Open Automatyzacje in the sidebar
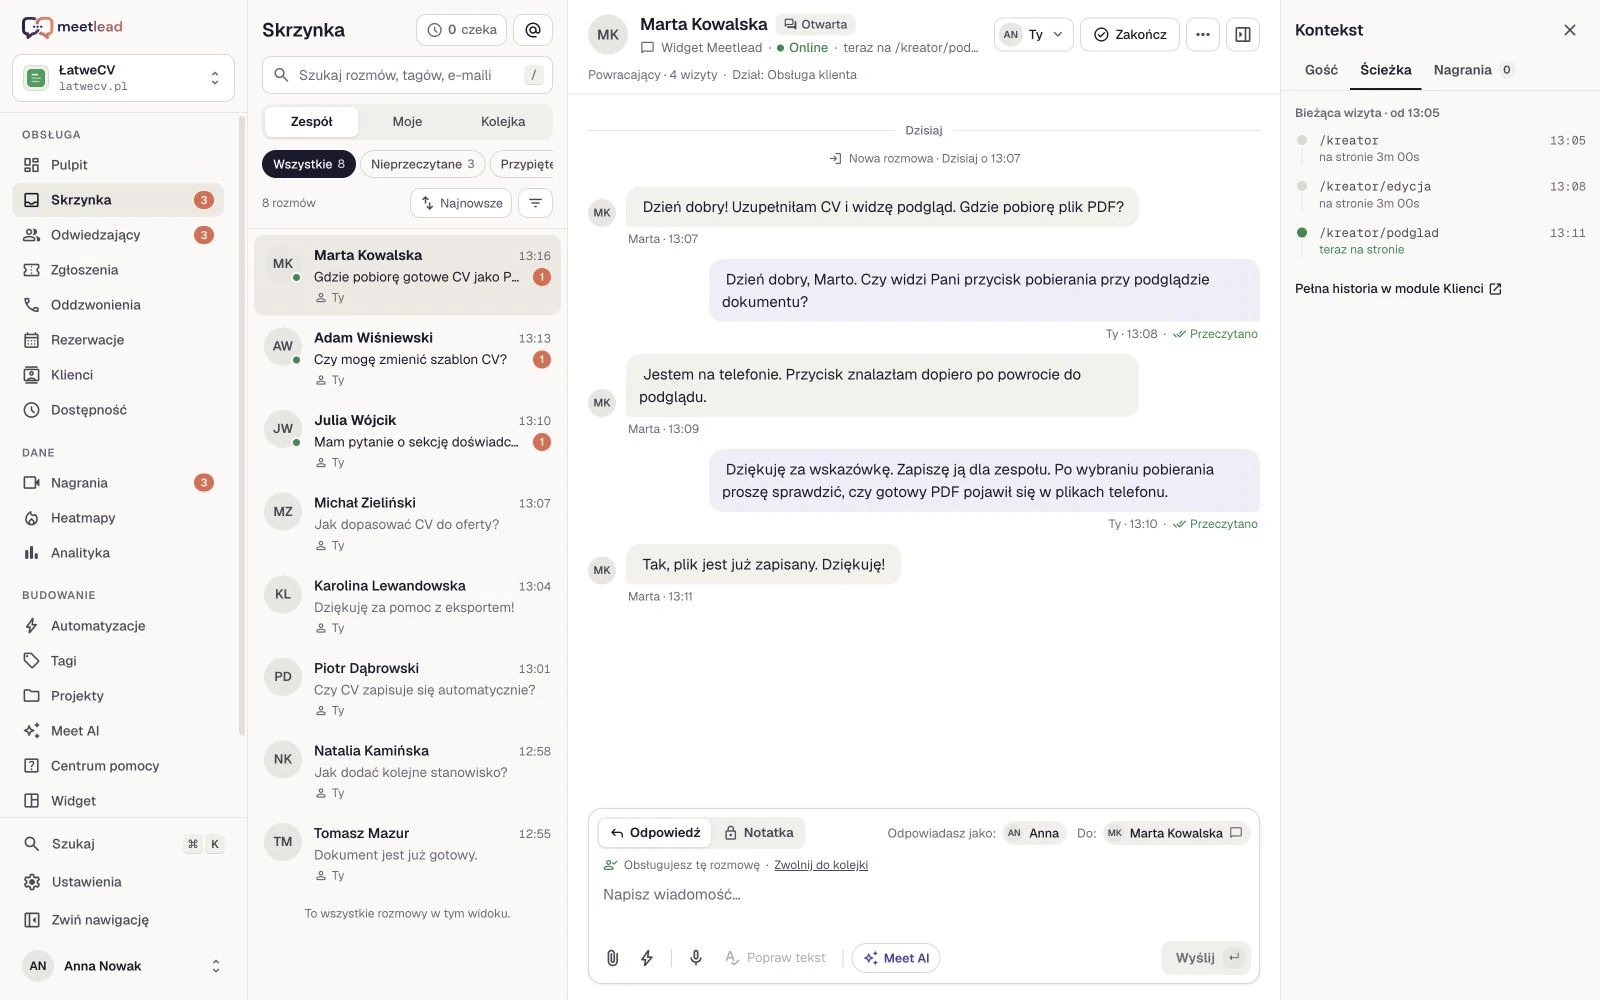 click(x=118, y=626)
